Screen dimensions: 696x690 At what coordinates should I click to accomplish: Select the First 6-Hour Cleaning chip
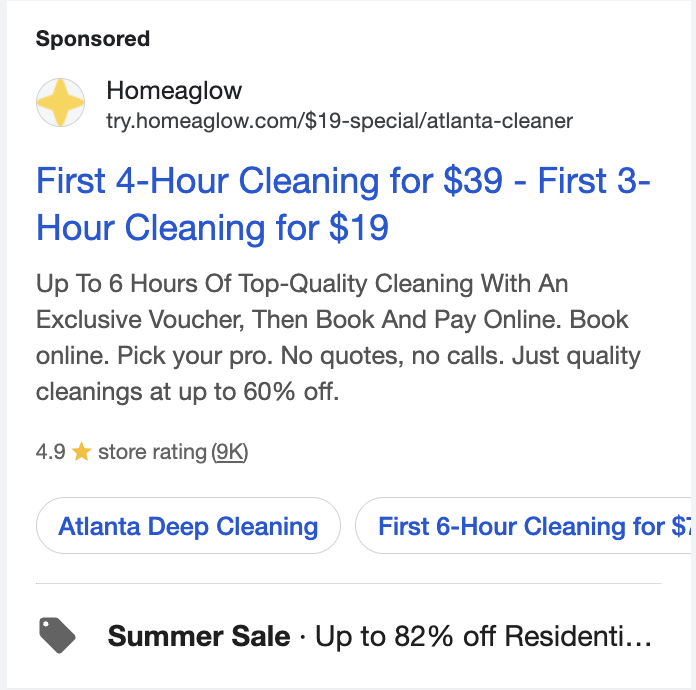click(x=524, y=526)
